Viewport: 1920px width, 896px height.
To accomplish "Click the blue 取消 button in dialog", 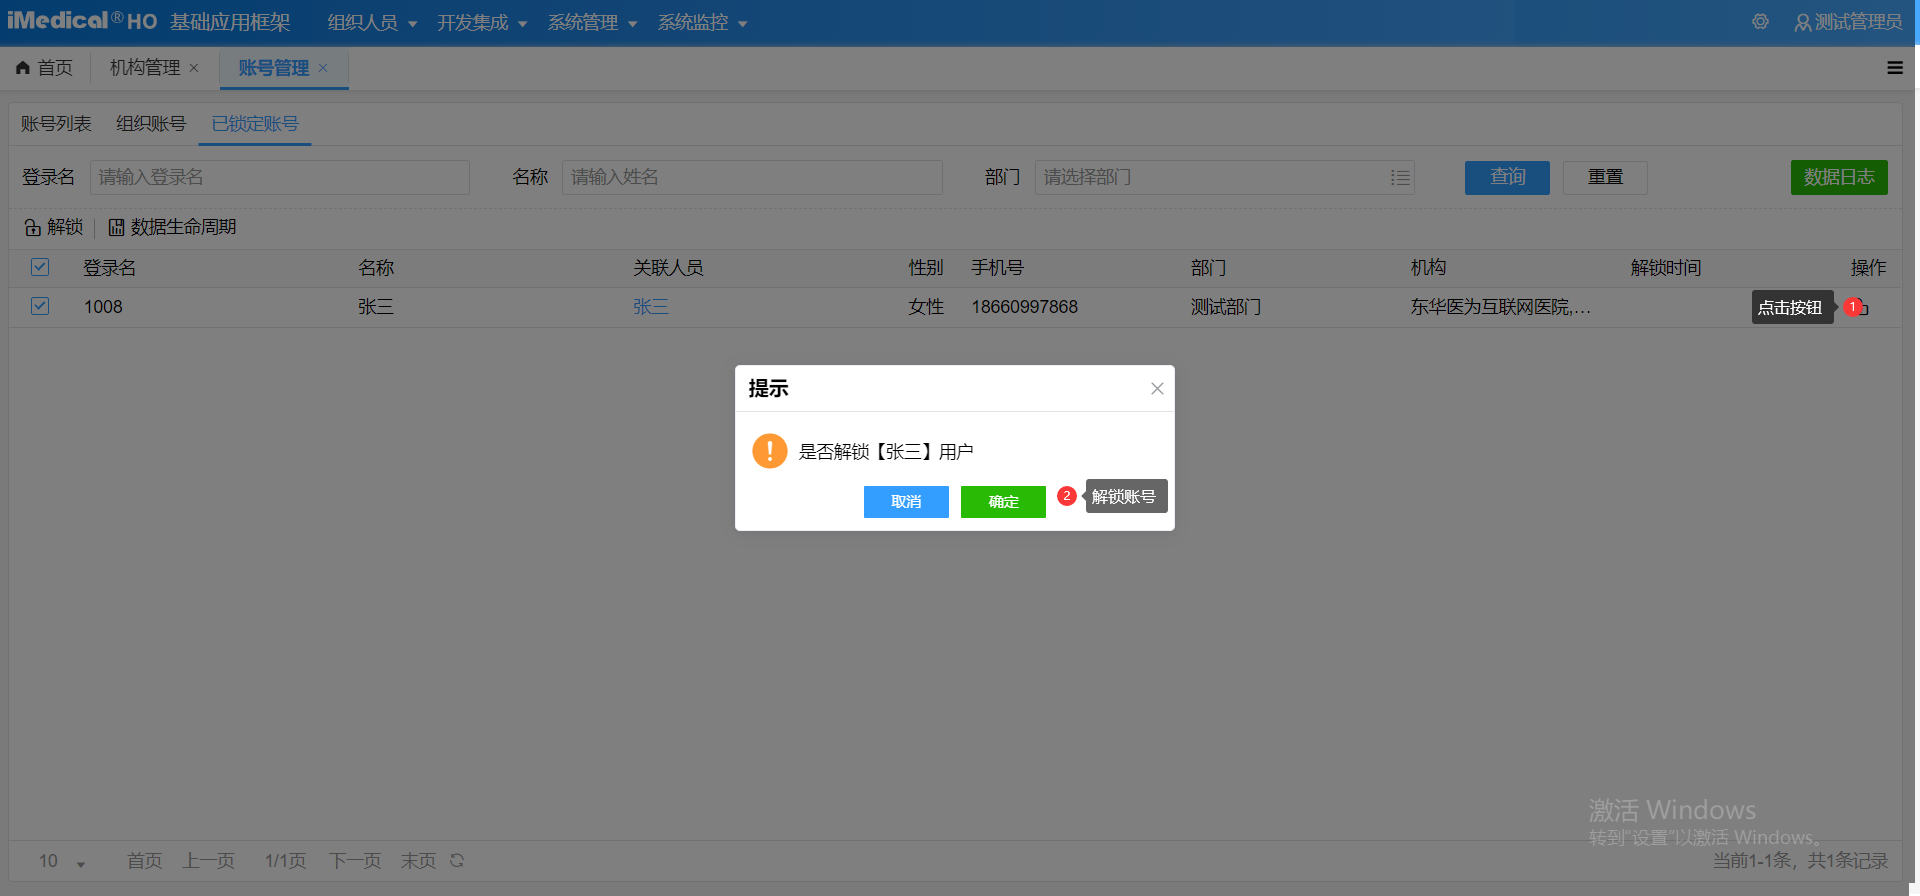I will [906, 502].
